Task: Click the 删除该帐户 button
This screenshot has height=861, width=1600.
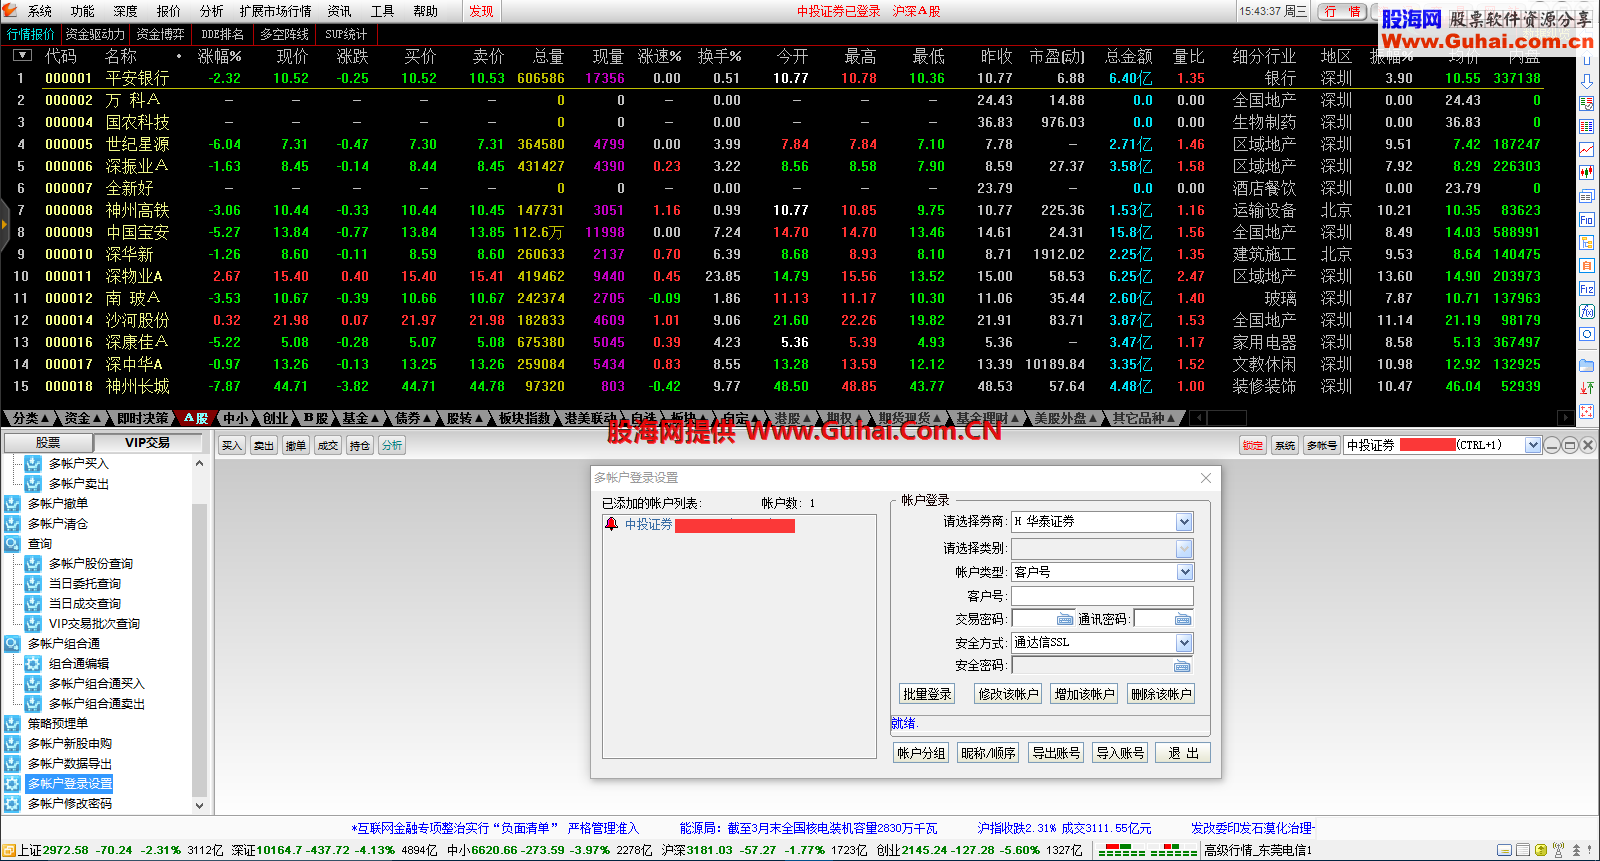Action: pyautogui.click(x=1160, y=694)
